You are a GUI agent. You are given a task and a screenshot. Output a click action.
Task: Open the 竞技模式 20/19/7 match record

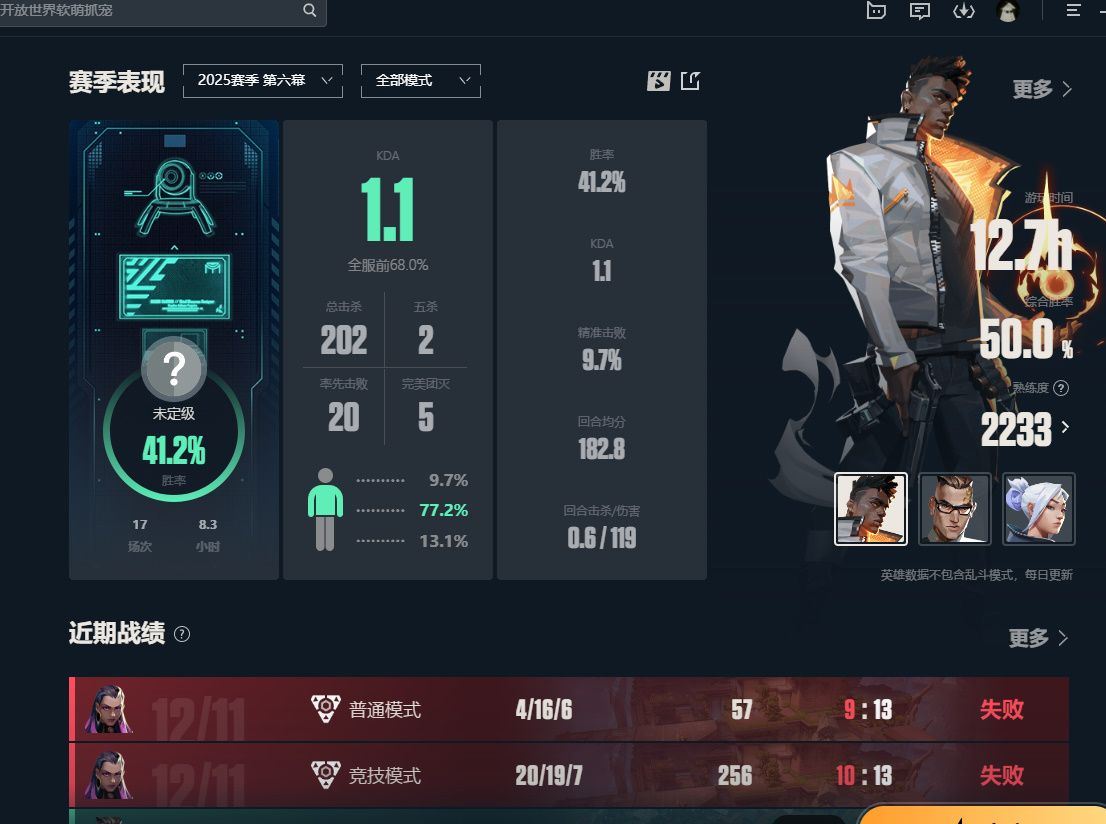coord(569,775)
